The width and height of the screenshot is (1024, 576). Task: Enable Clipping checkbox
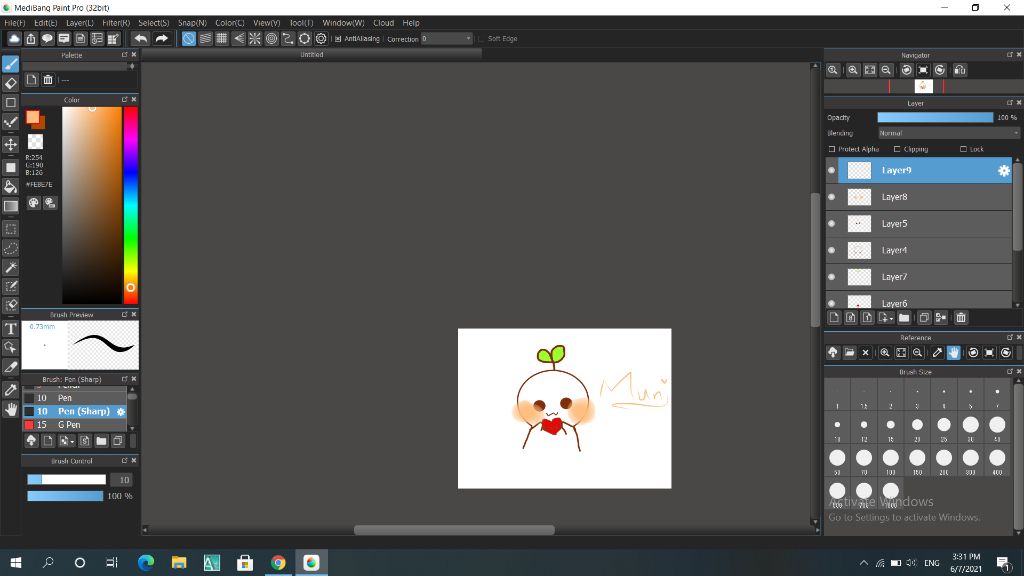click(897, 149)
